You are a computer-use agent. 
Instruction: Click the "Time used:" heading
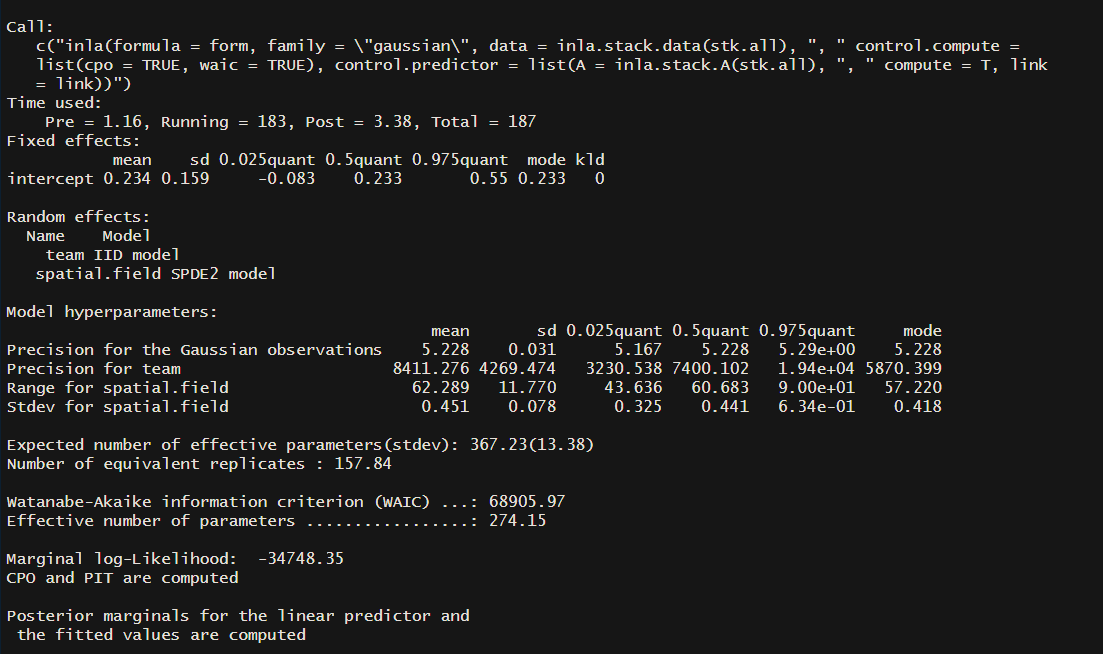pyautogui.click(x=54, y=103)
